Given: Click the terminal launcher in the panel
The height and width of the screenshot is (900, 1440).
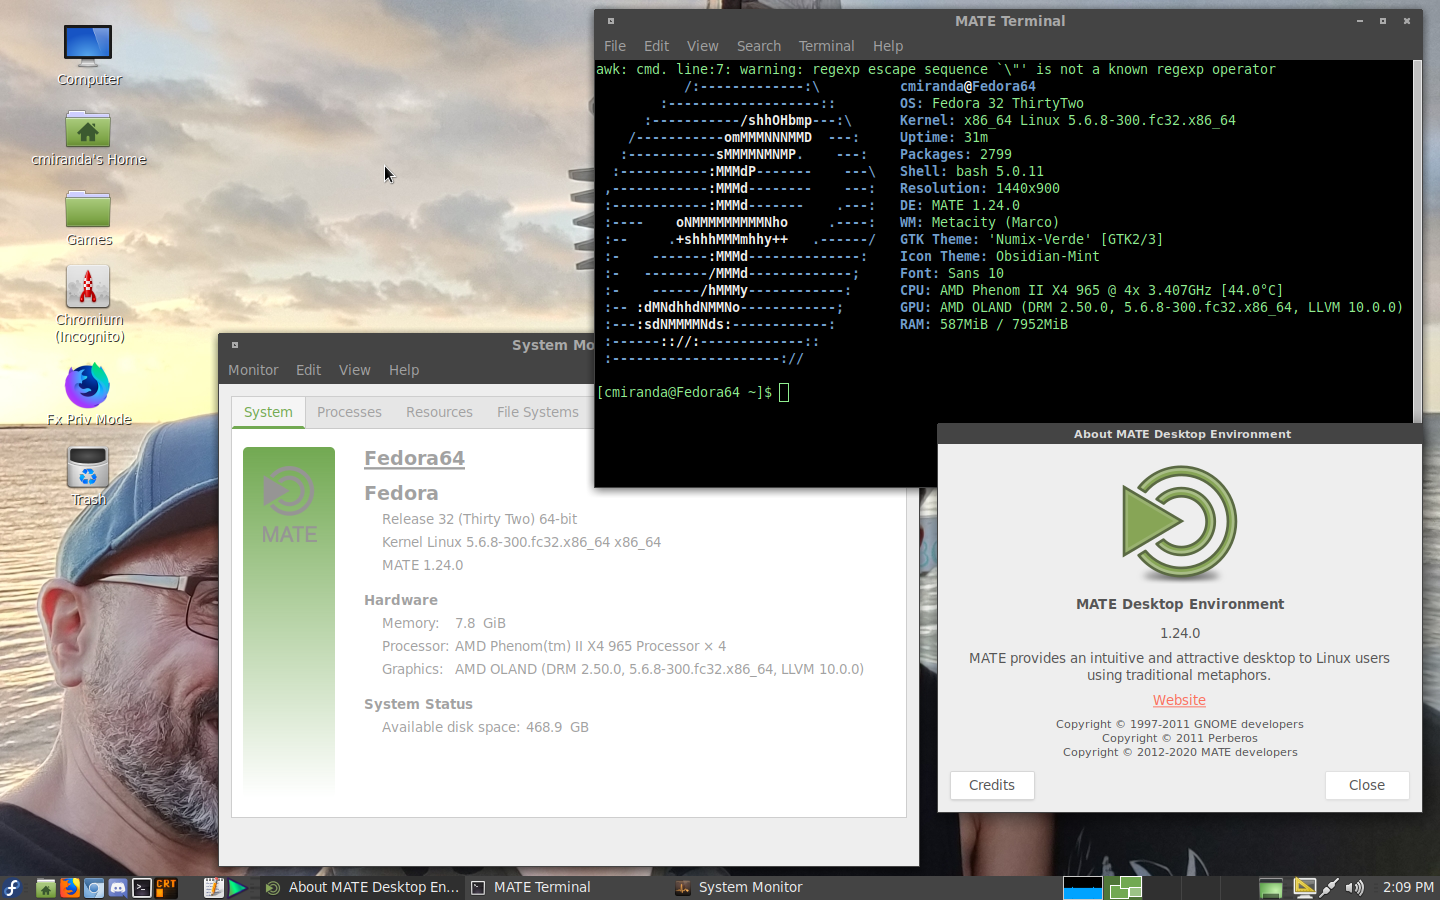Looking at the screenshot, I should (x=141, y=887).
